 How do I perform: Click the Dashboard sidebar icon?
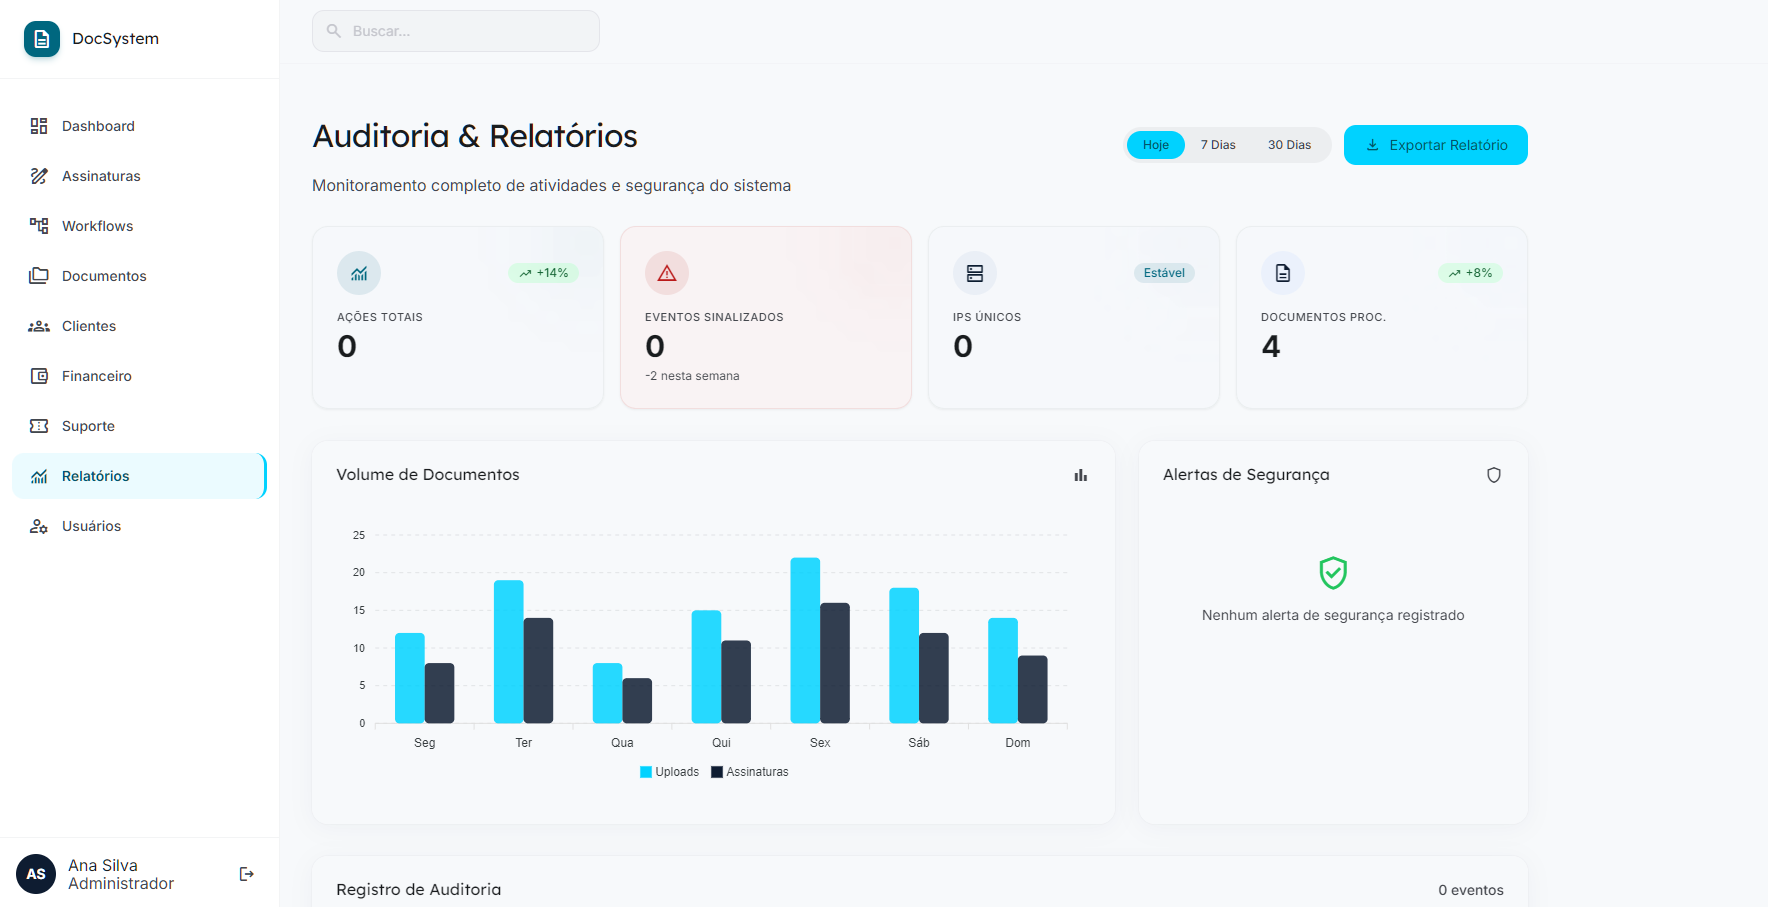[39, 126]
